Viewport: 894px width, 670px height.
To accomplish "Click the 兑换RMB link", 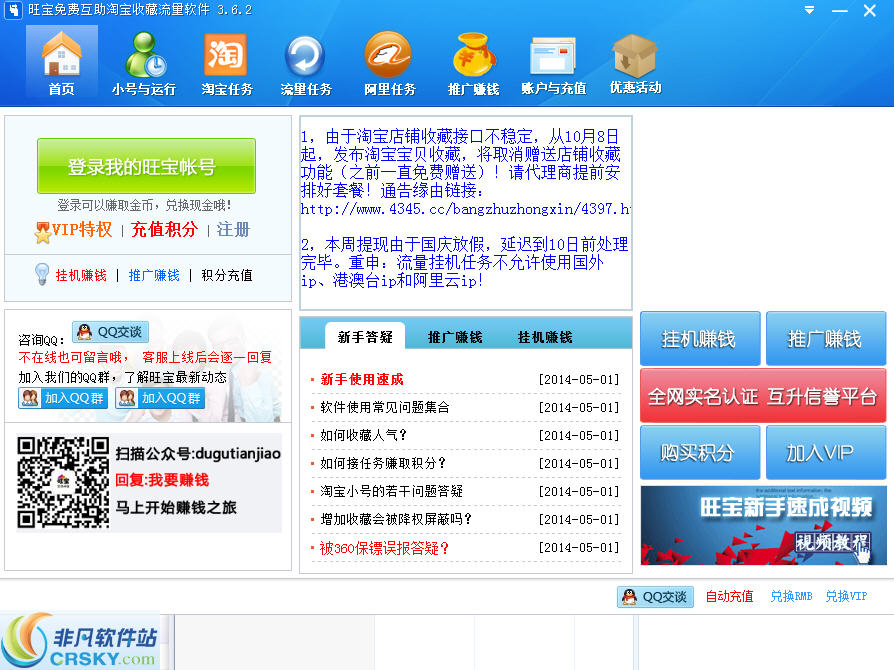I will click(791, 596).
